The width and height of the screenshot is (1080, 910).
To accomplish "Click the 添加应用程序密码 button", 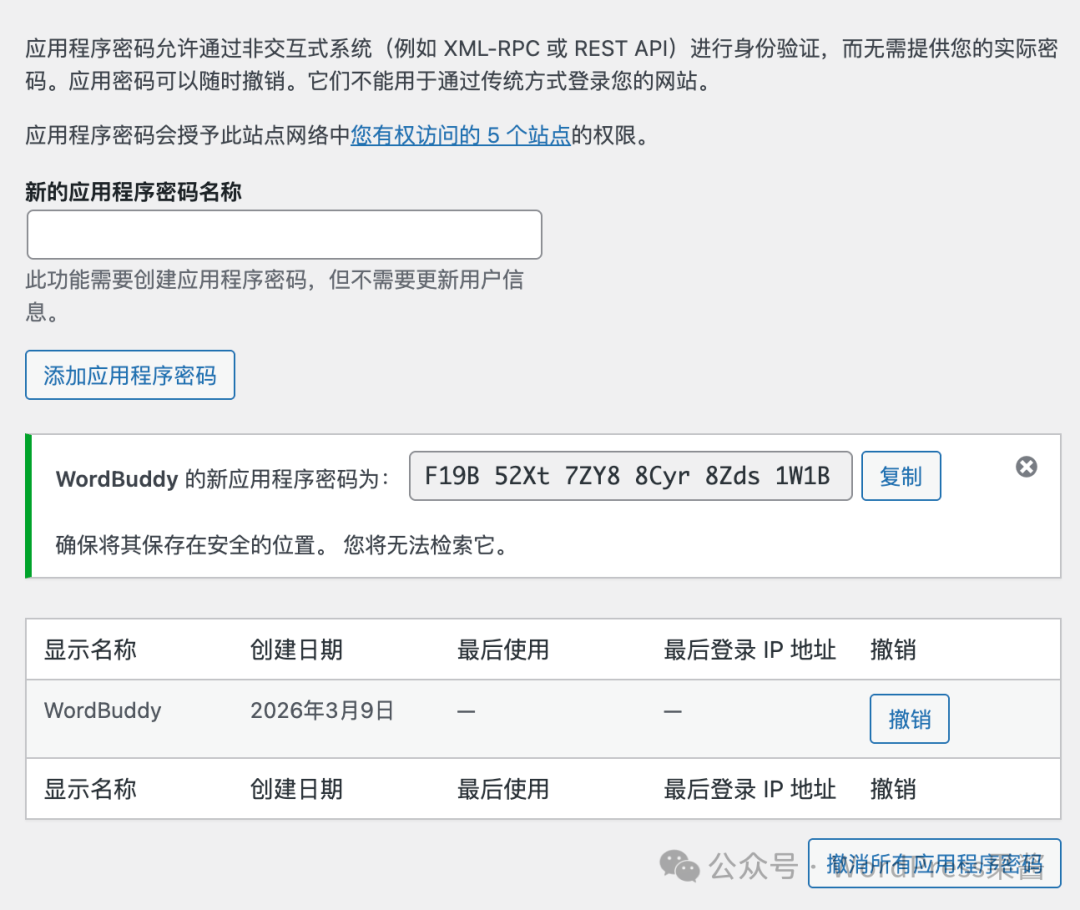I will (x=129, y=374).
